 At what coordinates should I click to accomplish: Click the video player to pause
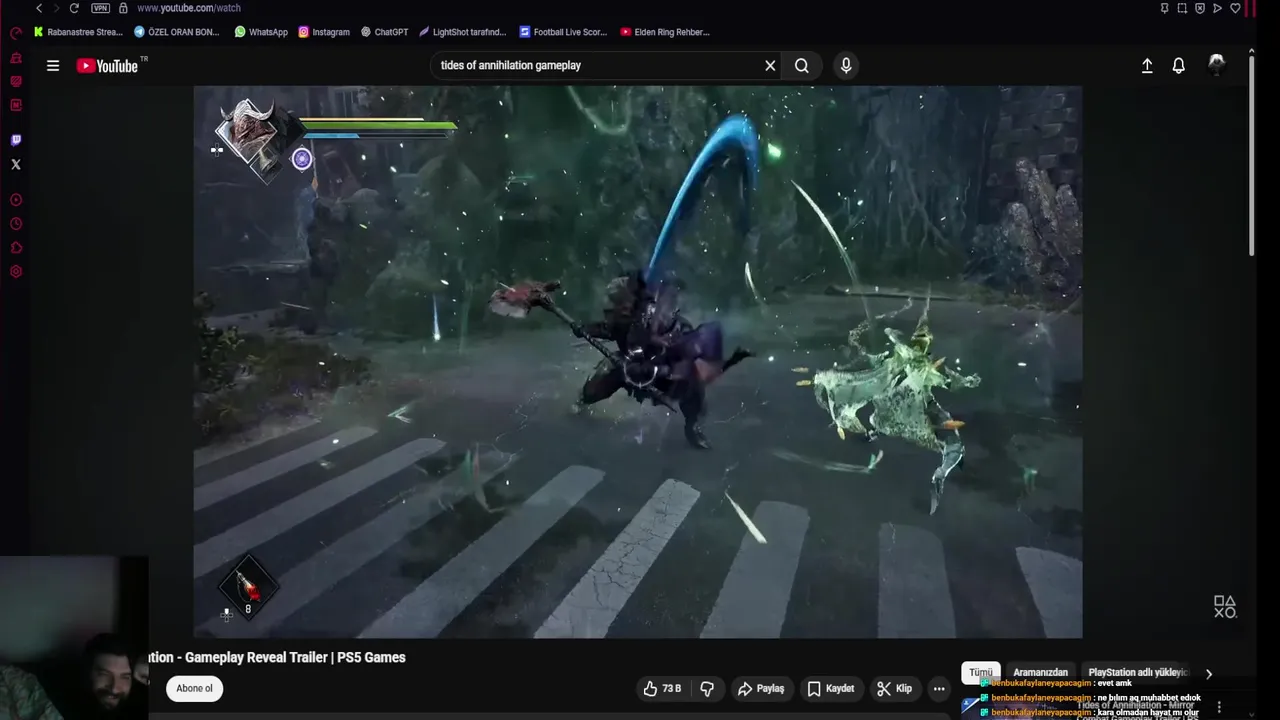point(637,362)
